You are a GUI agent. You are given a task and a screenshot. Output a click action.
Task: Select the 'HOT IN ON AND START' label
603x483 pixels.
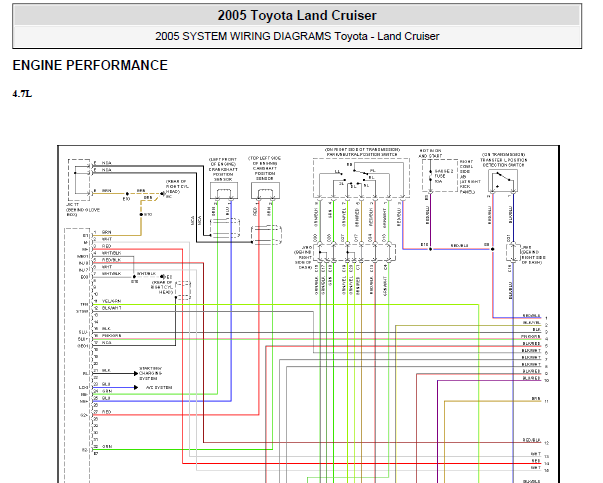(430, 153)
